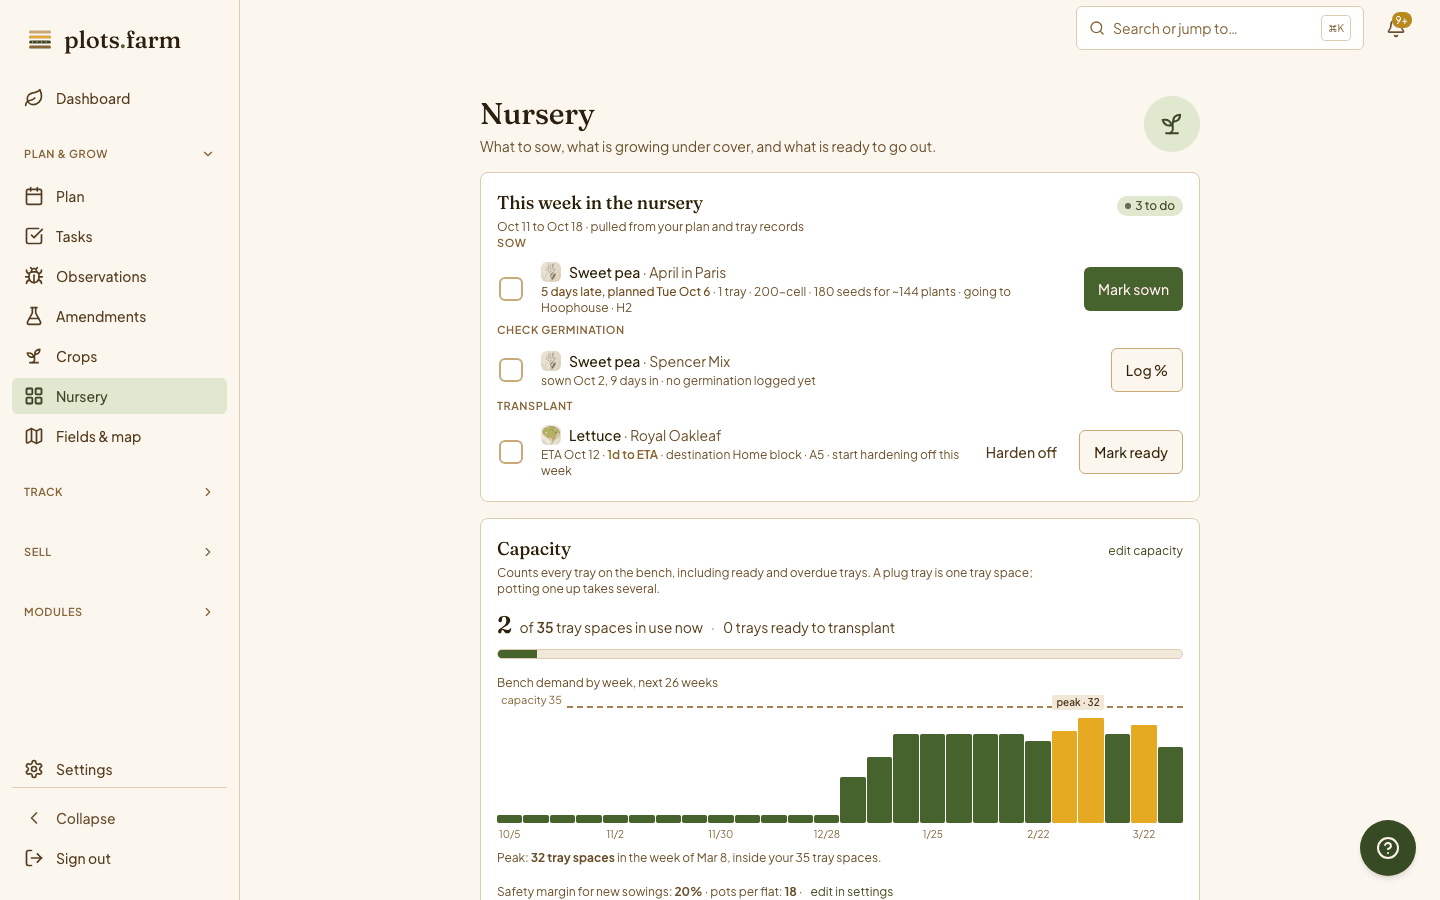Click the Log % button
This screenshot has height=900, width=1440.
[x=1146, y=370]
